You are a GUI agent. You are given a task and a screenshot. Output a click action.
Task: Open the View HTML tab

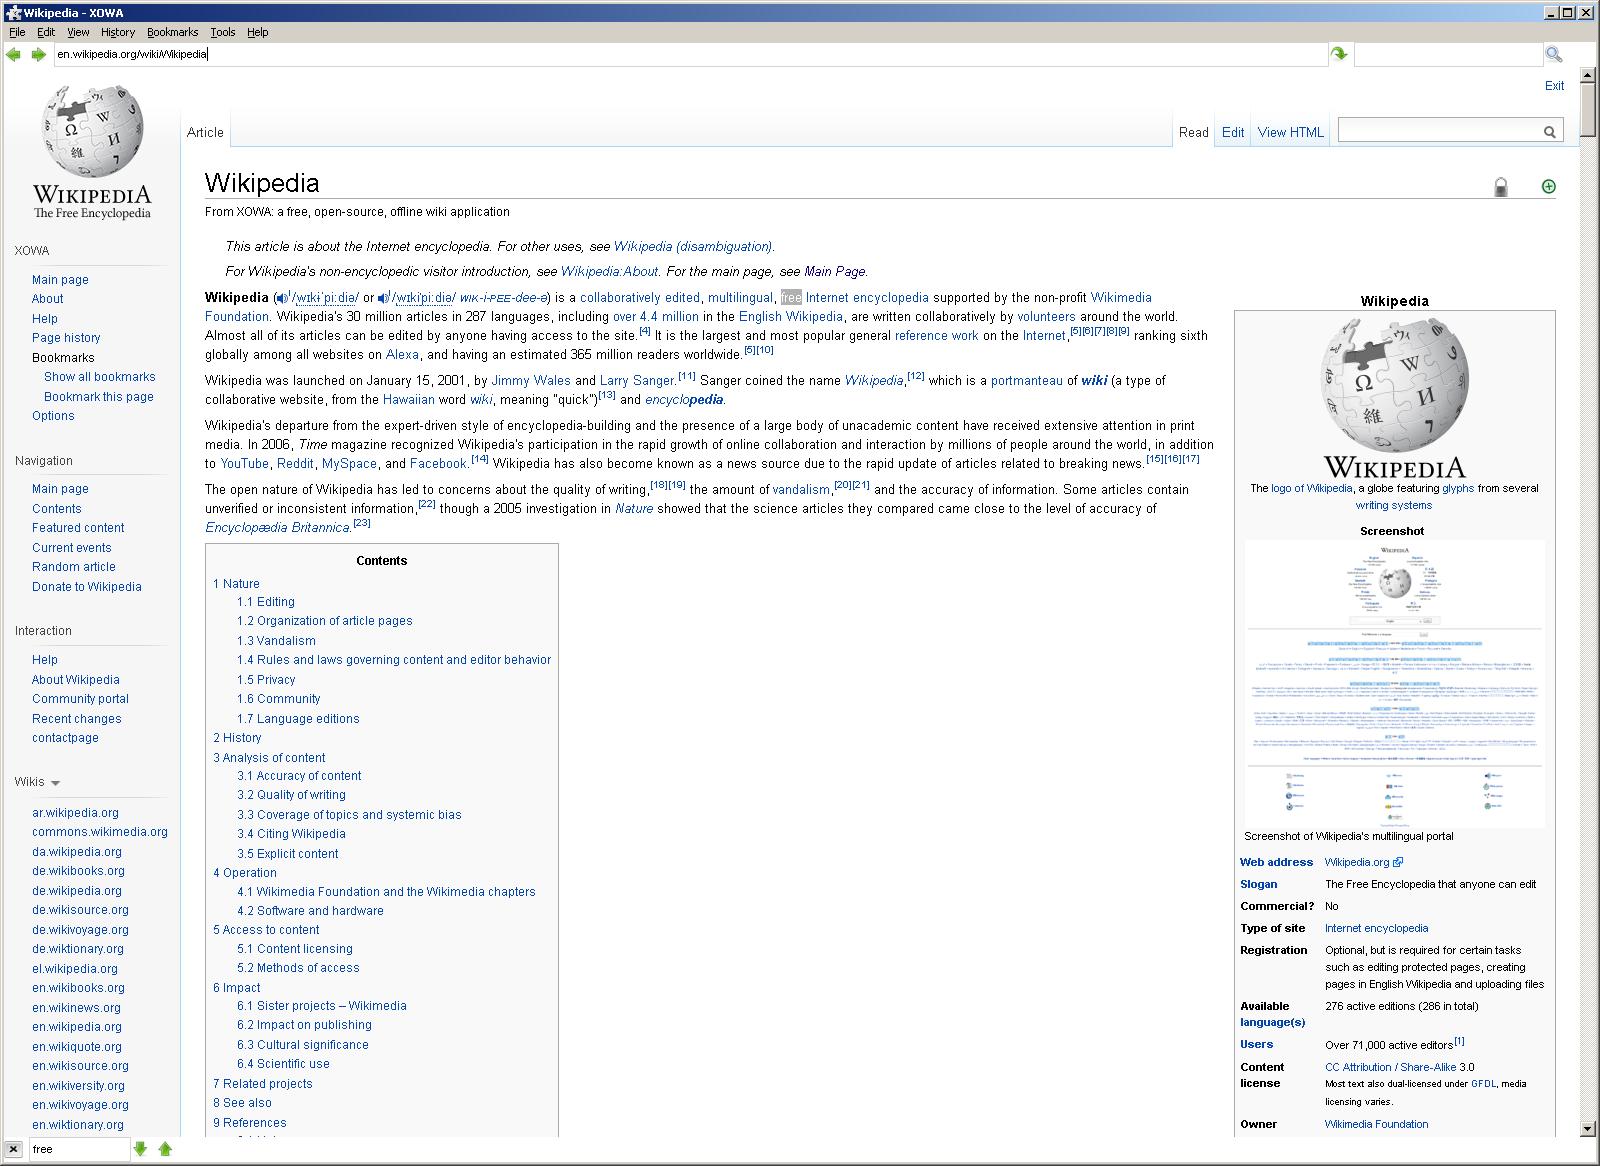click(1290, 132)
